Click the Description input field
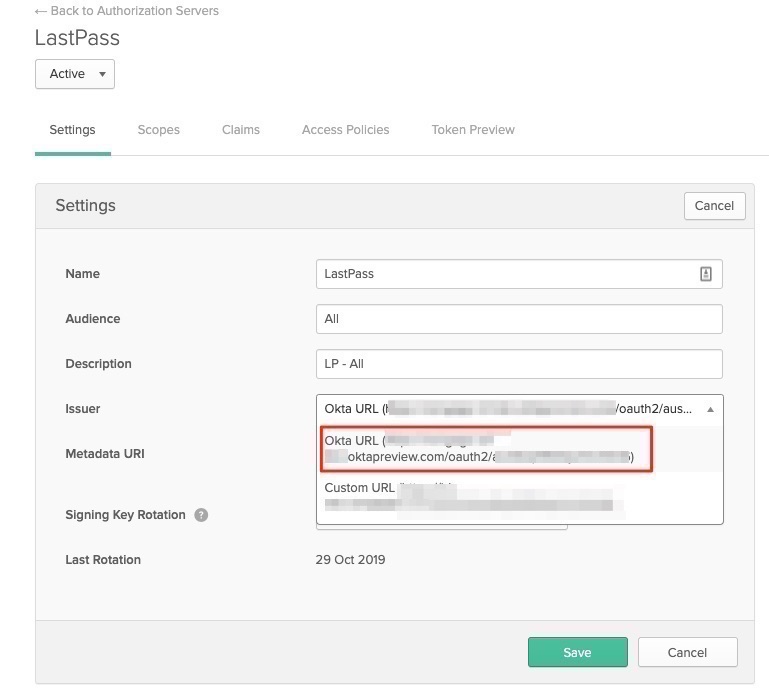Screen dimensions: 769x689 (519, 364)
